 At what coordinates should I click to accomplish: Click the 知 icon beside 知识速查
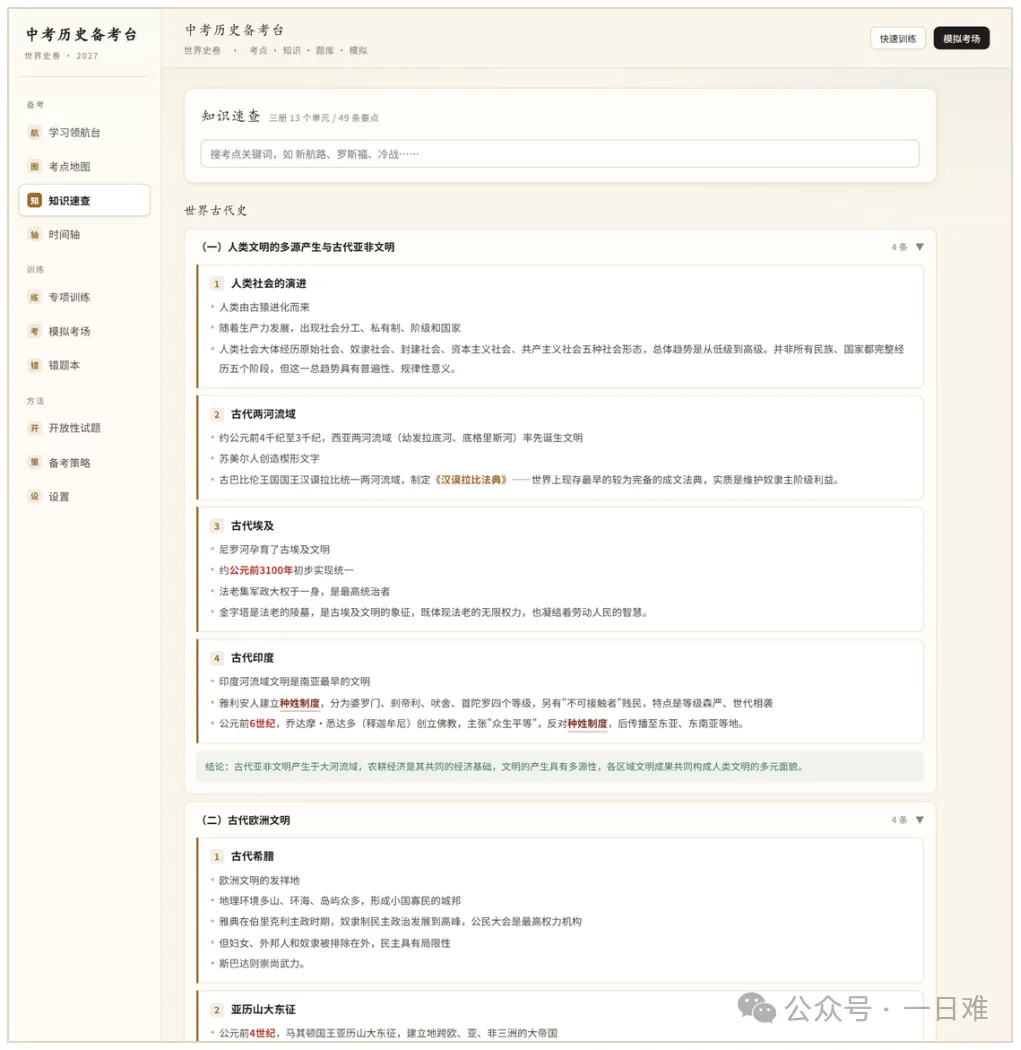(34, 200)
